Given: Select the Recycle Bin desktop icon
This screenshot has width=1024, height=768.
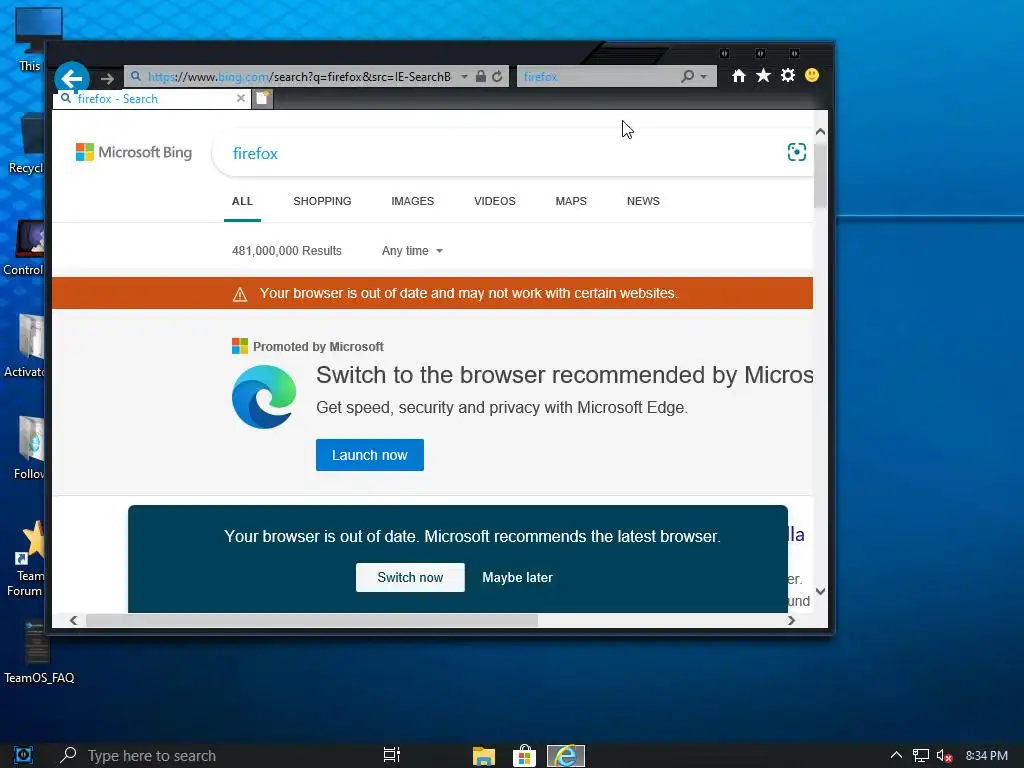Looking at the screenshot, I should pos(26,145).
